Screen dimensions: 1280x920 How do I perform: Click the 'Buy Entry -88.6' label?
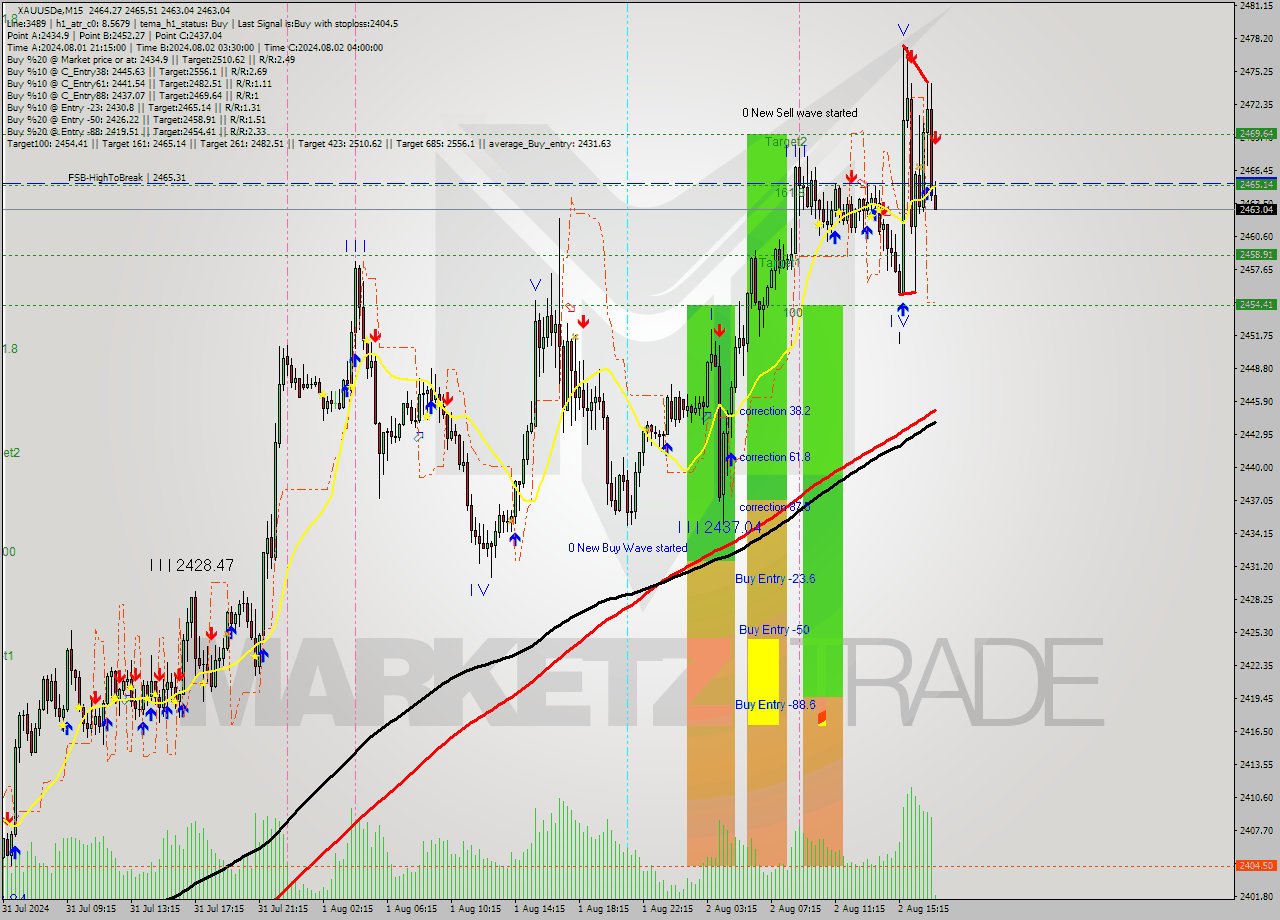point(775,705)
